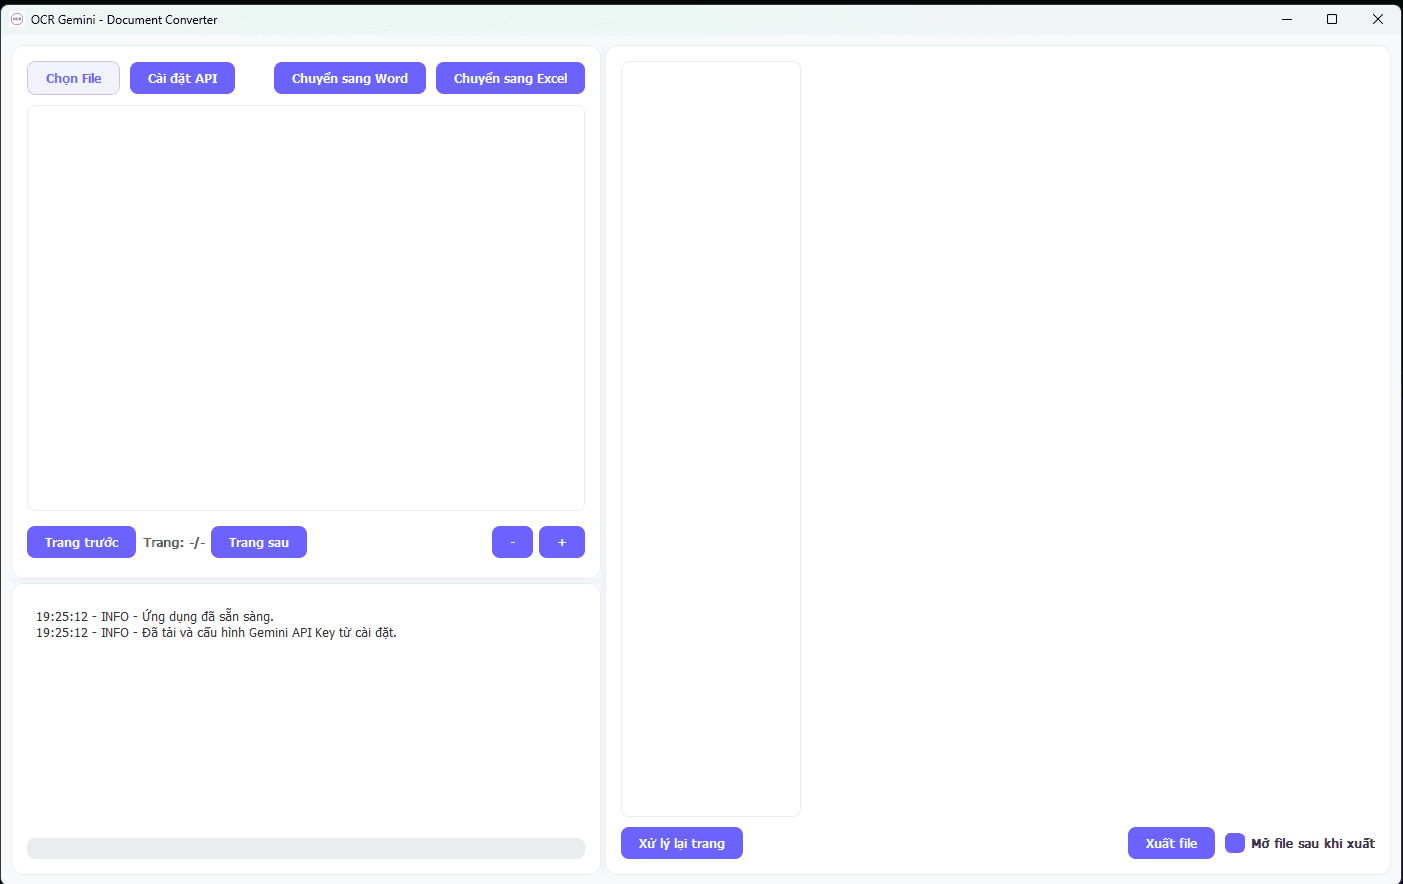1403x884 pixels.
Task: Select Chuyển sang Excel conversion
Action: click(x=510, y=78)
